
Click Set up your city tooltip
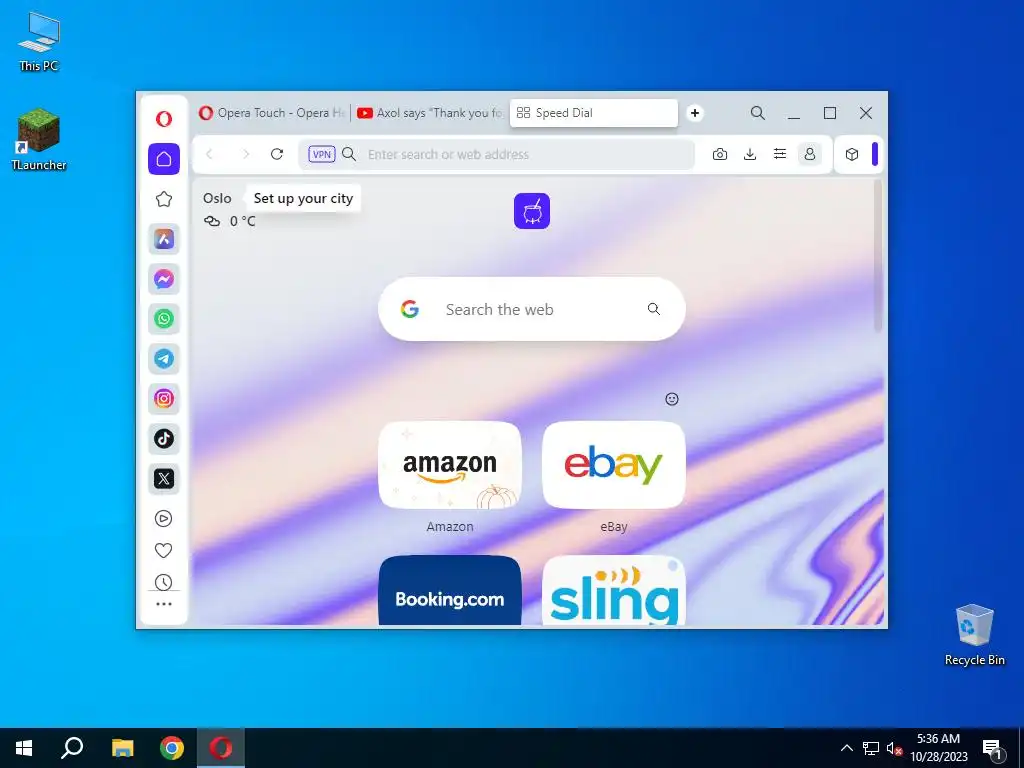[303, 199]
